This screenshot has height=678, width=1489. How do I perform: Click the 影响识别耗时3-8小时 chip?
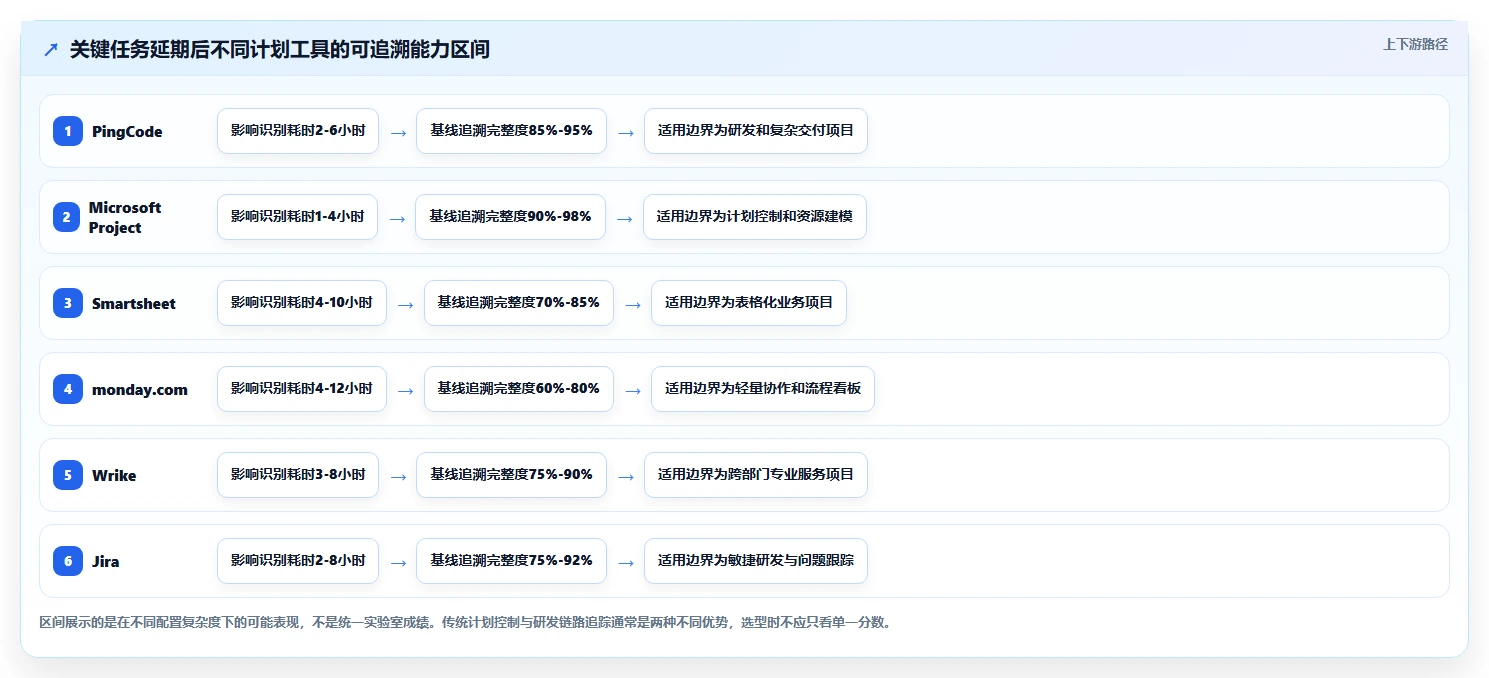298,475
